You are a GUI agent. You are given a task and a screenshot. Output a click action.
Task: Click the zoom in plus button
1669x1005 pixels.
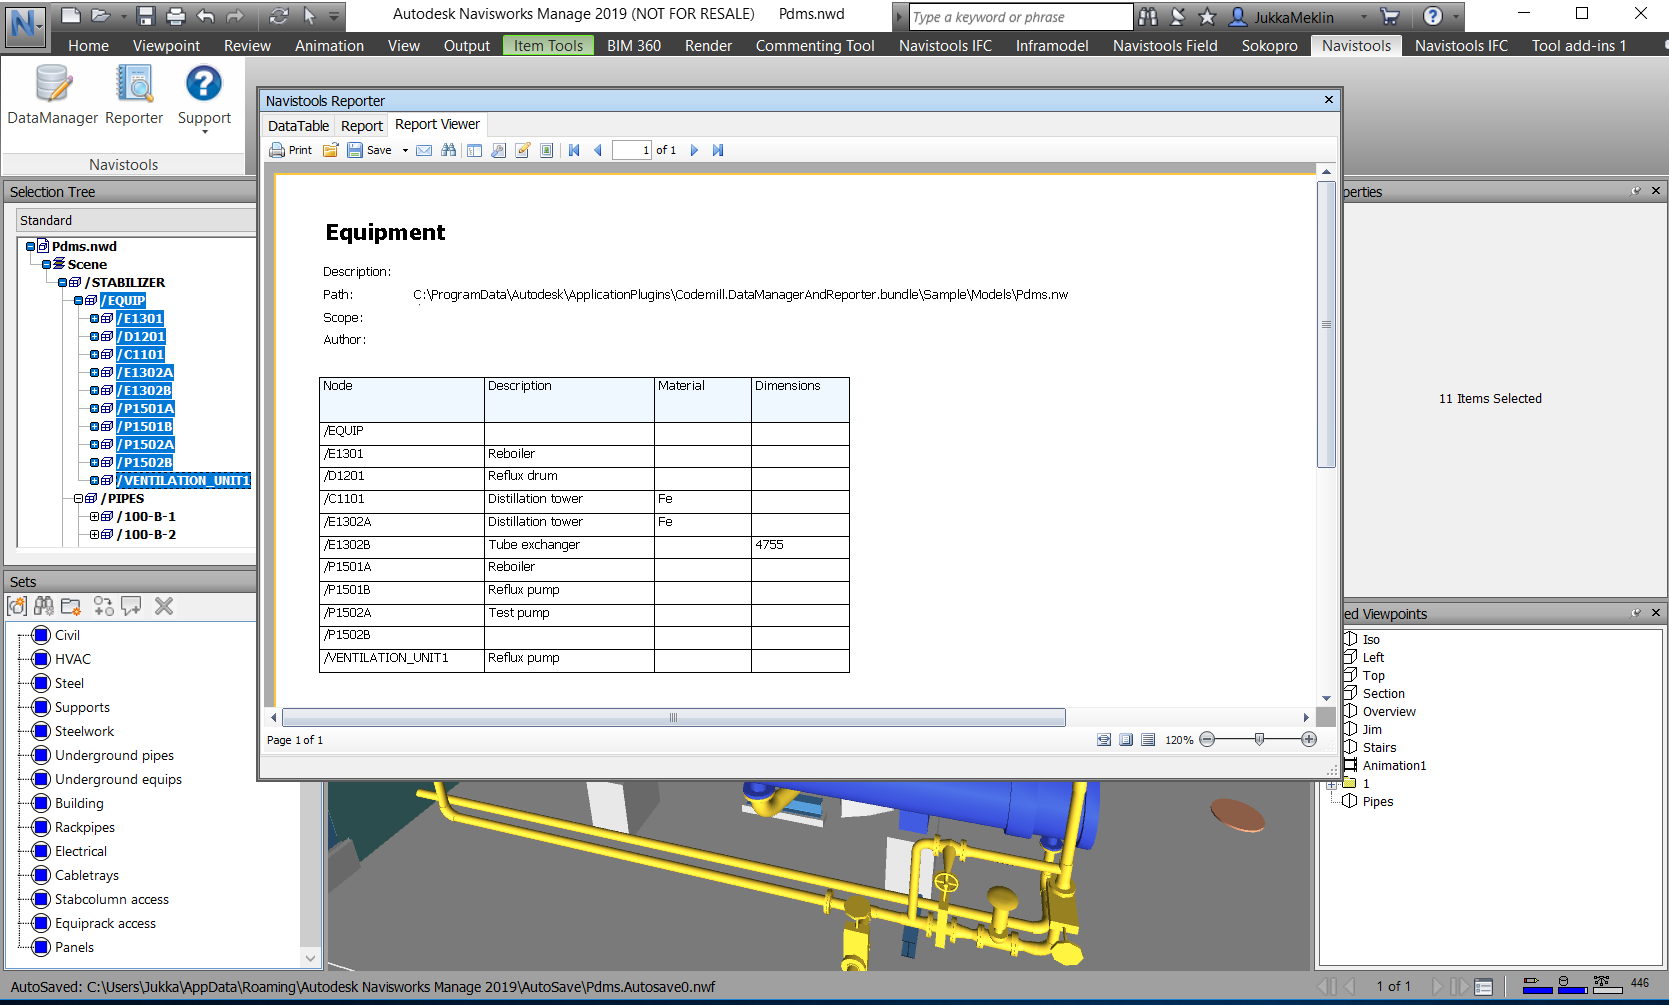pos(1308,740)
